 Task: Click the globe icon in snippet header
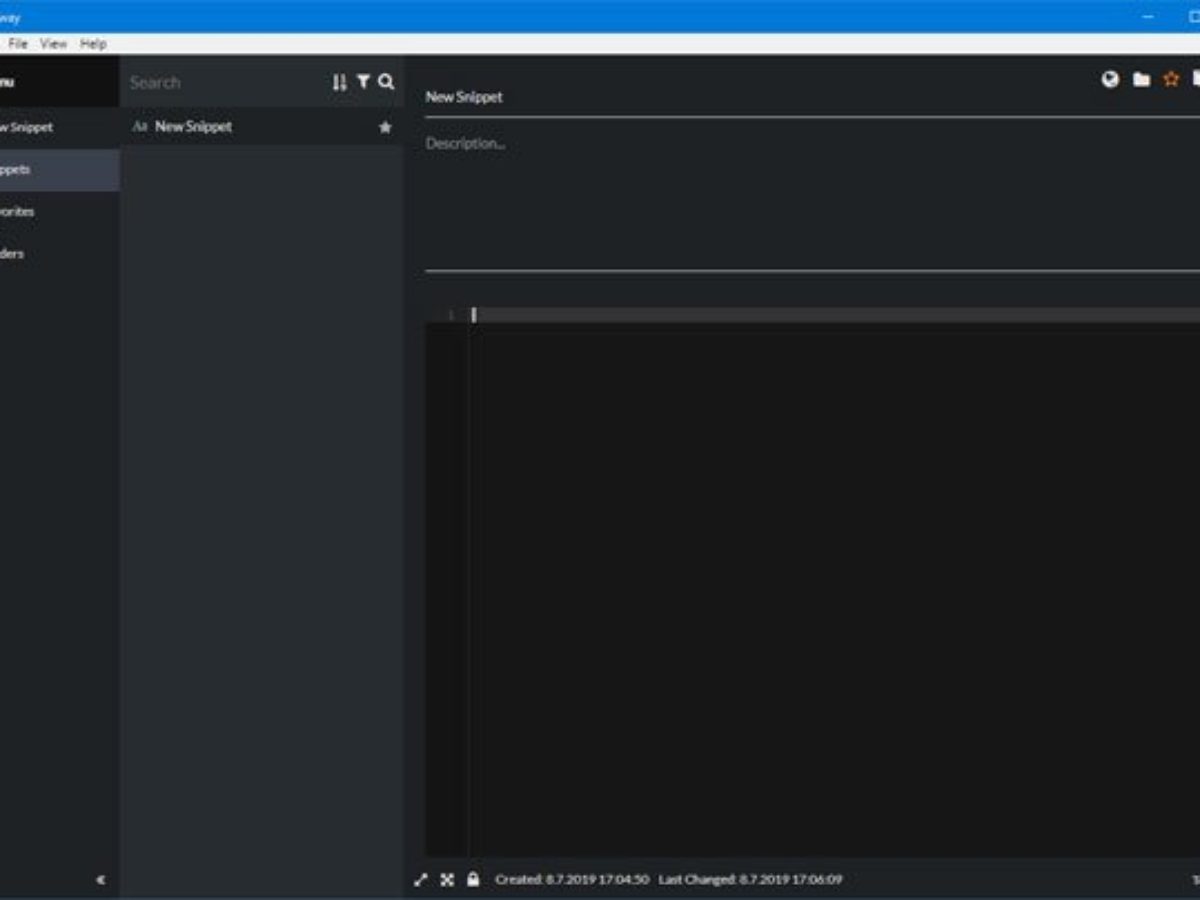(1110, 79)
